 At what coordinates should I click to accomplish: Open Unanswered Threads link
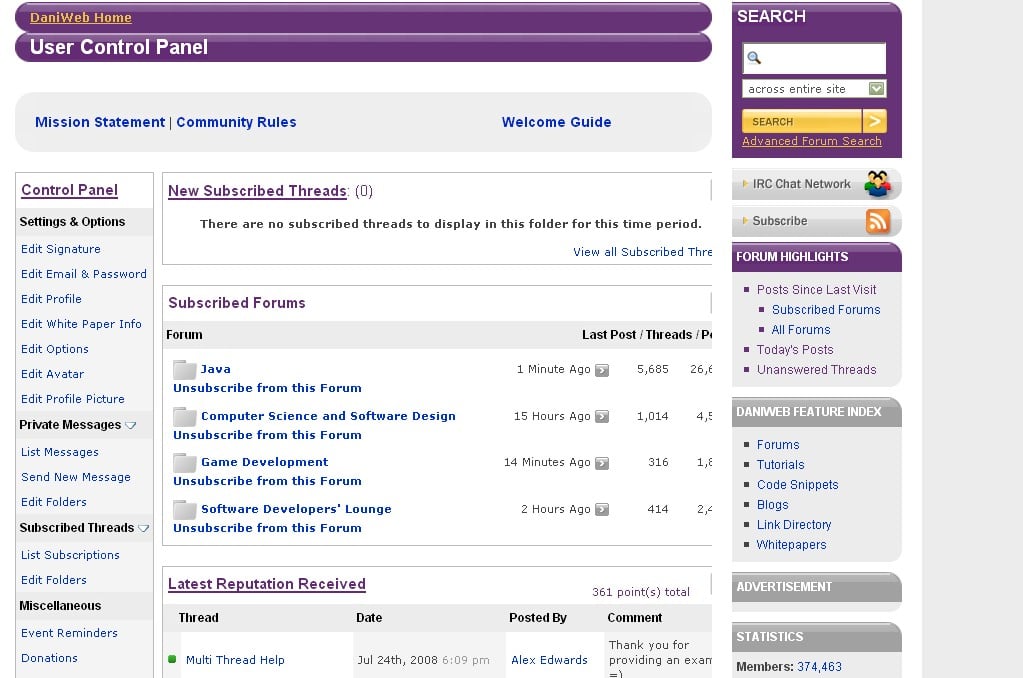(x=816, y=370)
